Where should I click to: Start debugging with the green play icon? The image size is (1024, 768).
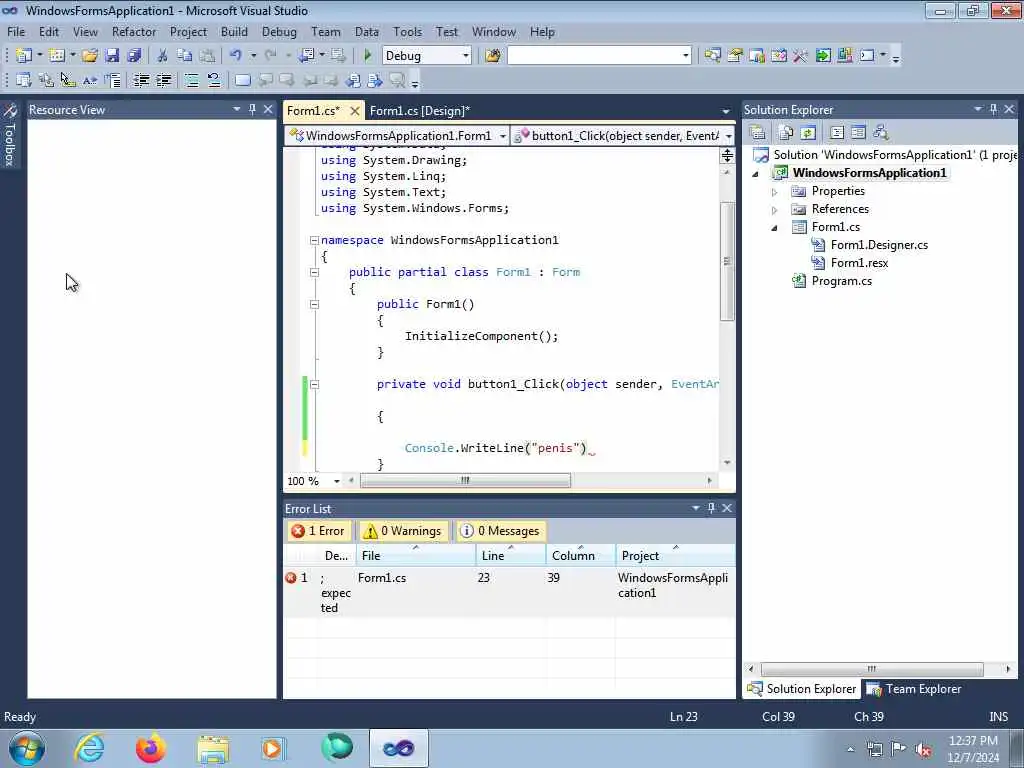(367, 56)
